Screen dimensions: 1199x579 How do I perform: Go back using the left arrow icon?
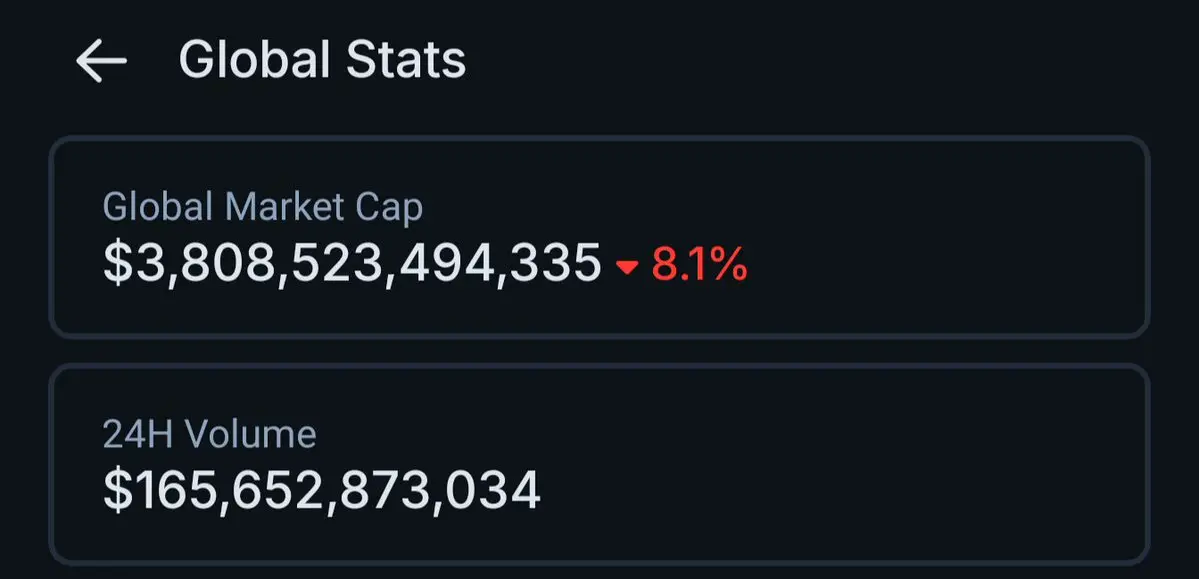click(x=101, y=61)
